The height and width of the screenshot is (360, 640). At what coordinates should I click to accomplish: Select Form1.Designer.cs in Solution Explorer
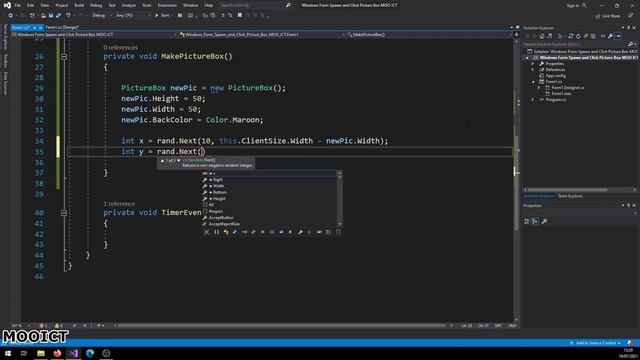(x=567, y=88)
